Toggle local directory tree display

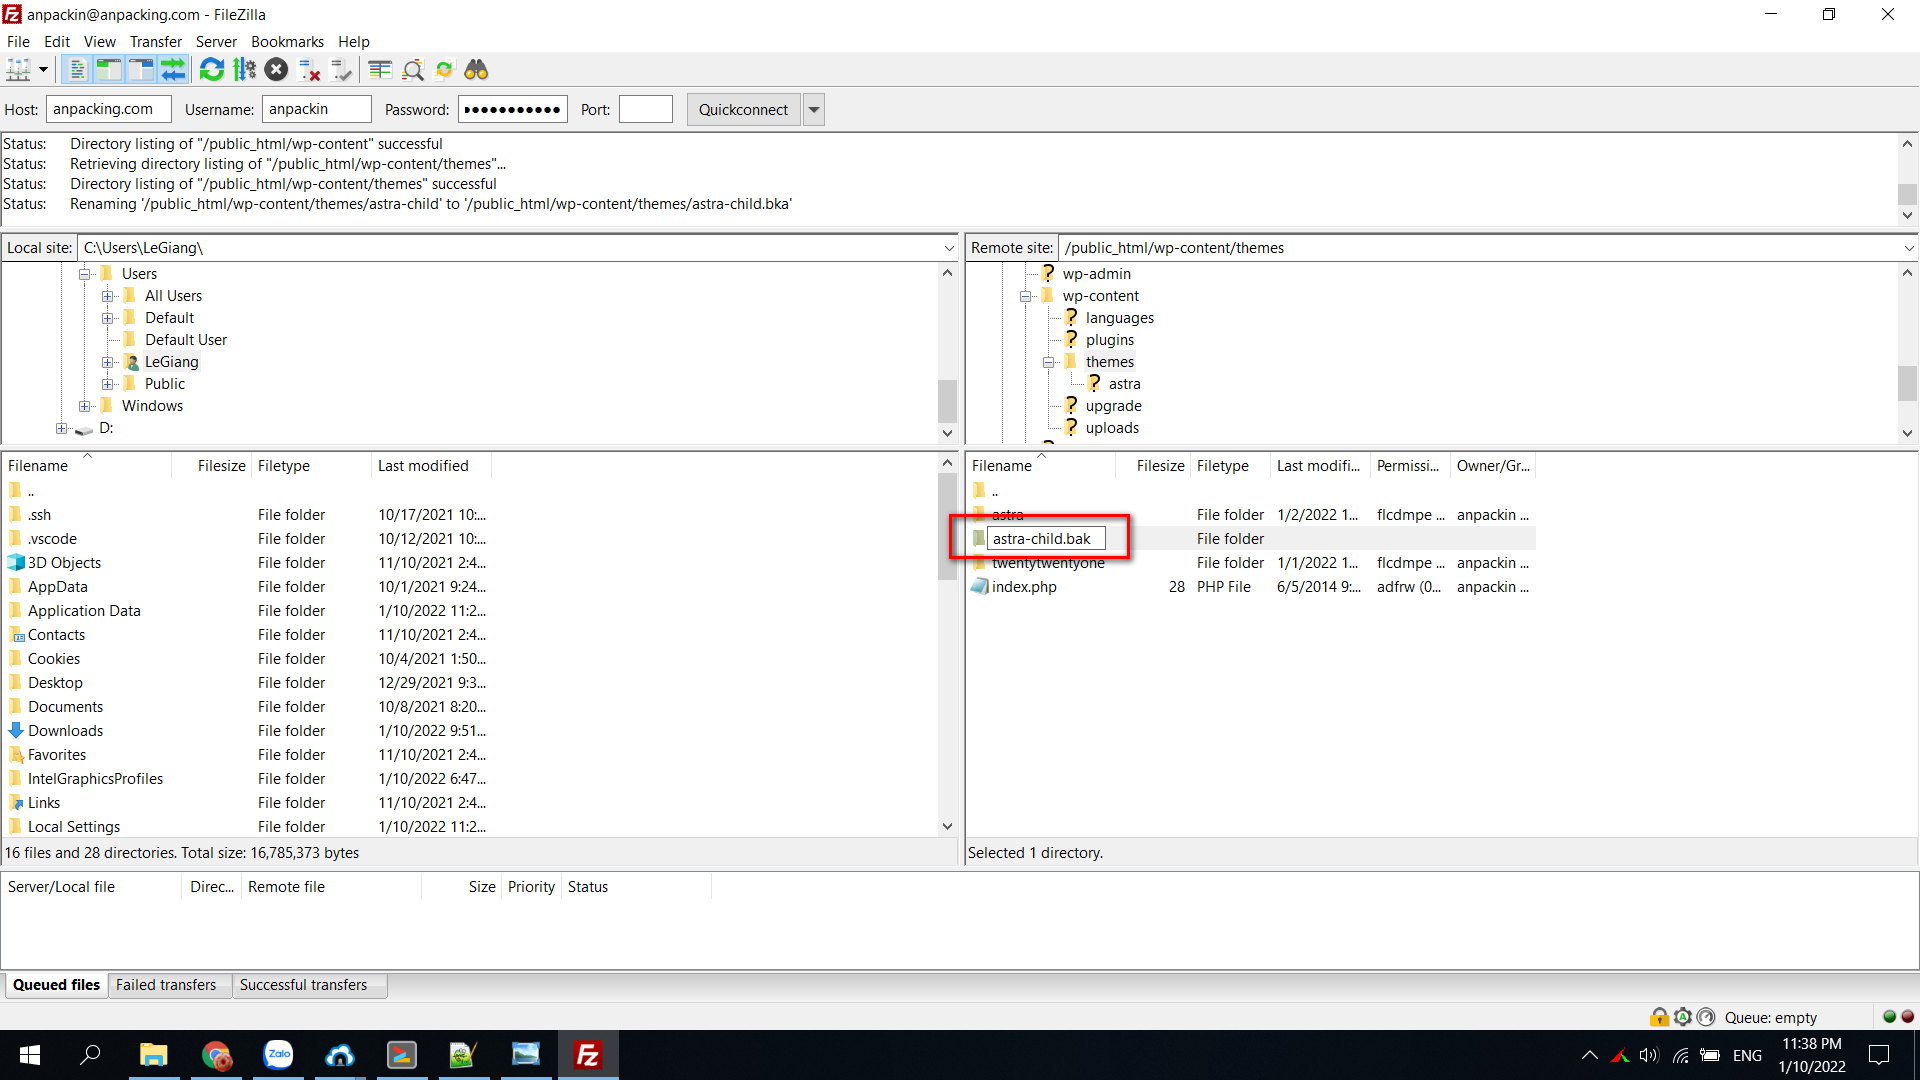[109, 70]
